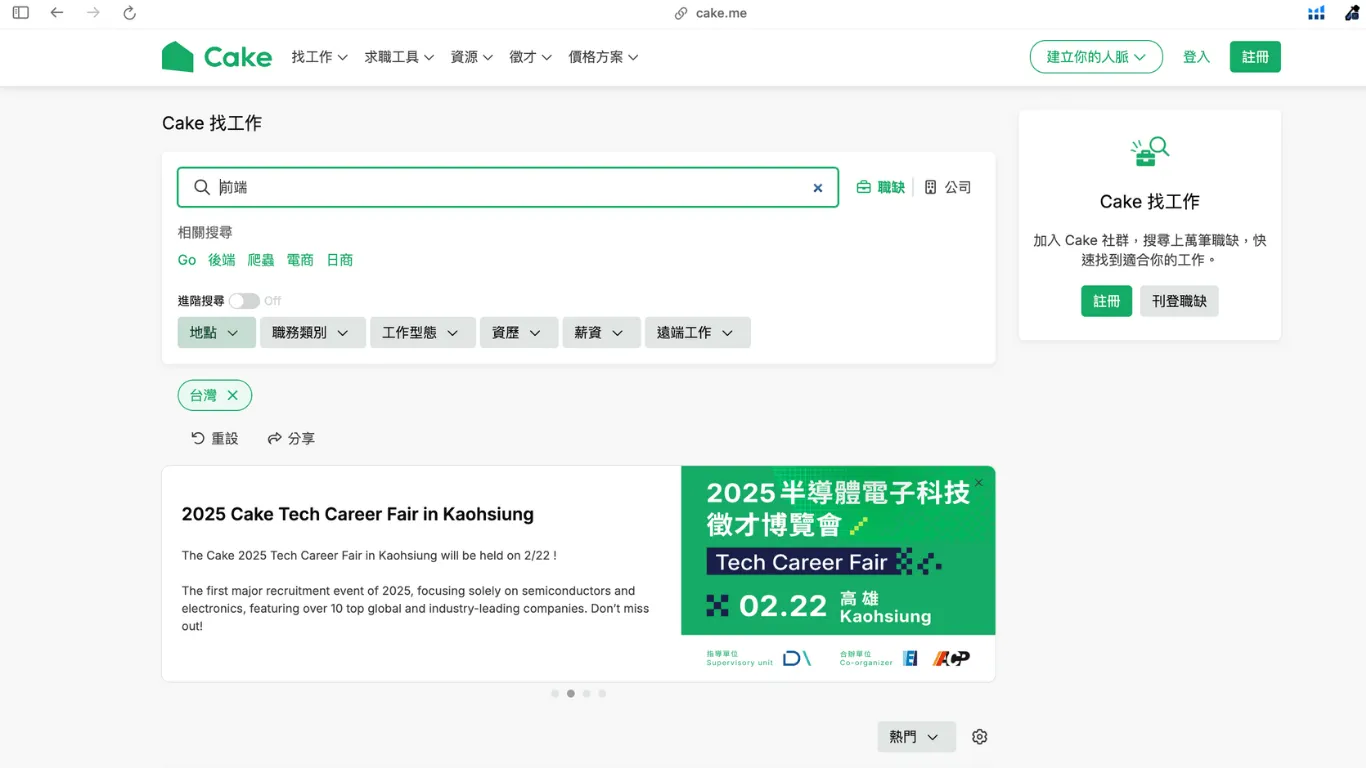Viewport: 1366px width, 768px height.
Task: Switch search to 公司 building icon mode
Action: point(947,186)
